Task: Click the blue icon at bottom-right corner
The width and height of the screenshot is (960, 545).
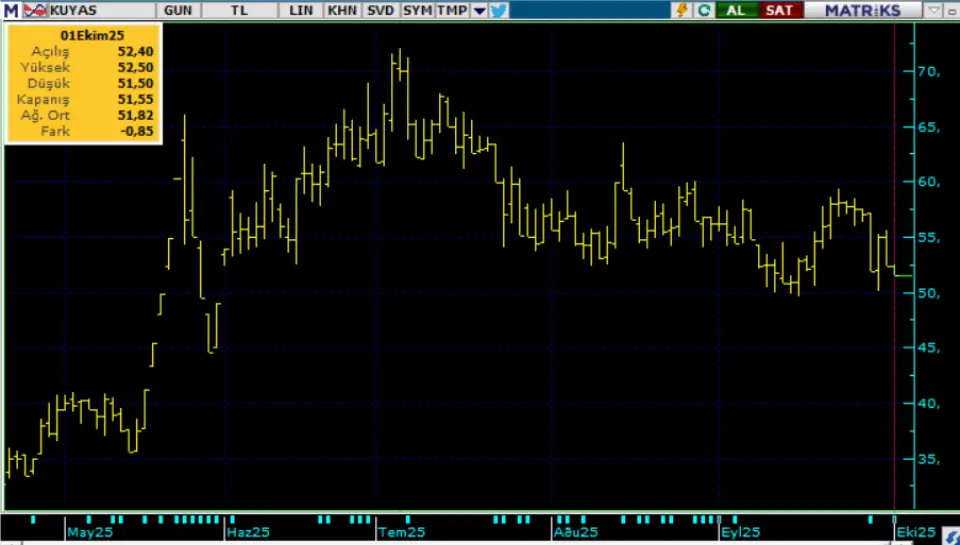Action: click(x=951, y=537)
